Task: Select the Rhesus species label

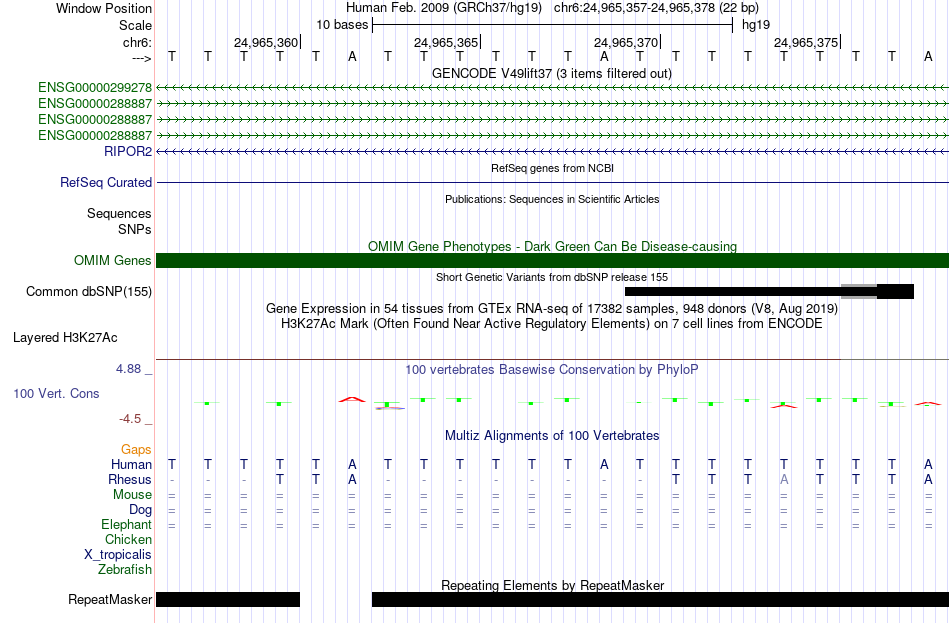Action: coord(130,479)
